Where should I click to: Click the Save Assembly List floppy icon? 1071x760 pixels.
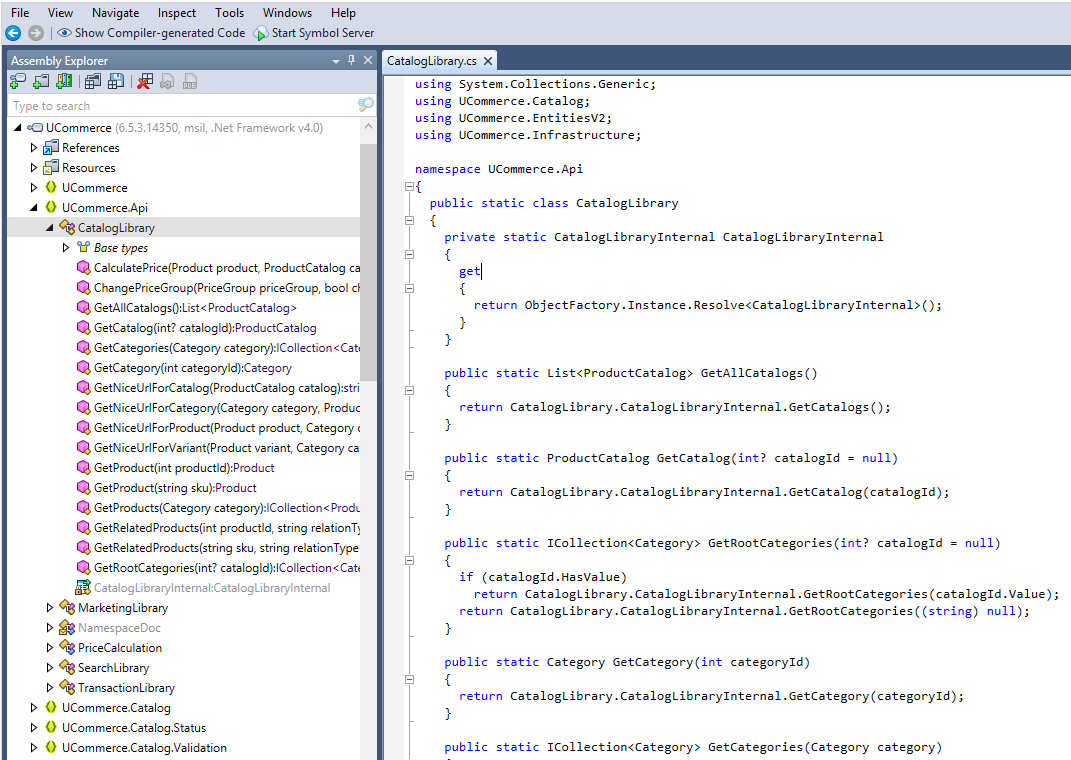tap(116, 82)
